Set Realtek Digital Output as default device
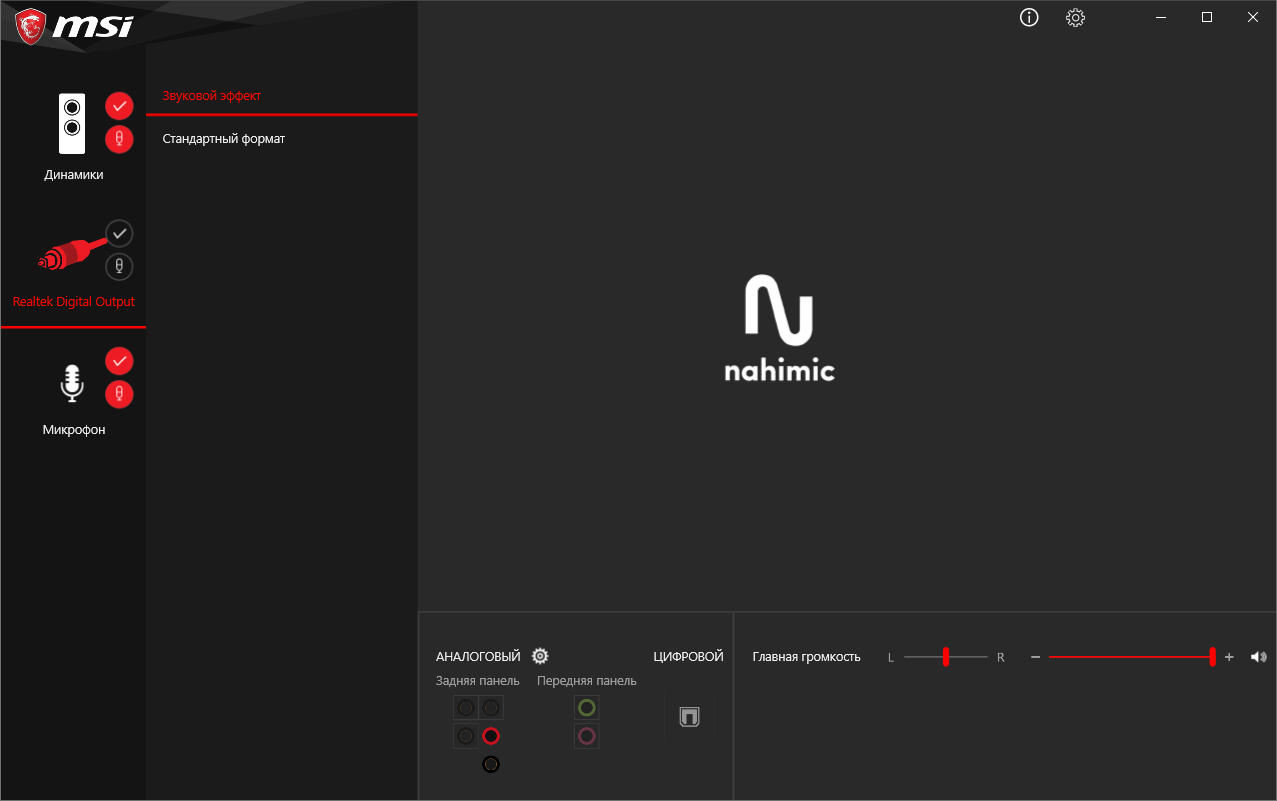The image size is (1277, 801). (119, 233)
